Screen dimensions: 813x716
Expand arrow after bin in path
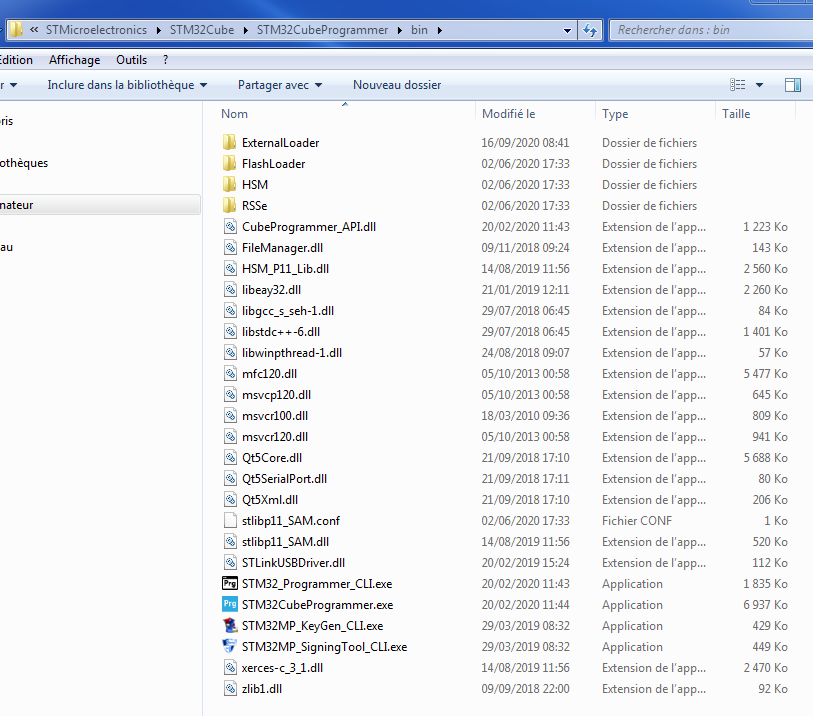pyautogui.click(x=440, y=31)
